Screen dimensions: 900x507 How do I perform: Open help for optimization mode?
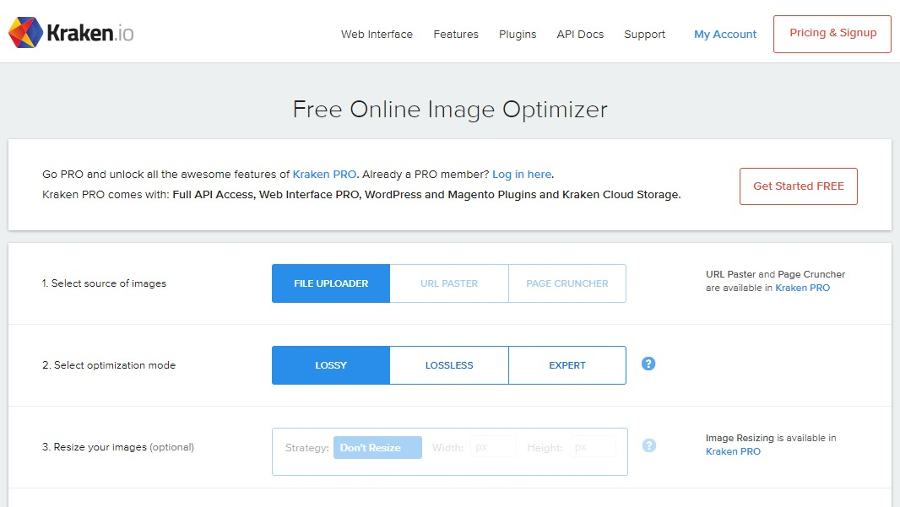tap(648, 363)
